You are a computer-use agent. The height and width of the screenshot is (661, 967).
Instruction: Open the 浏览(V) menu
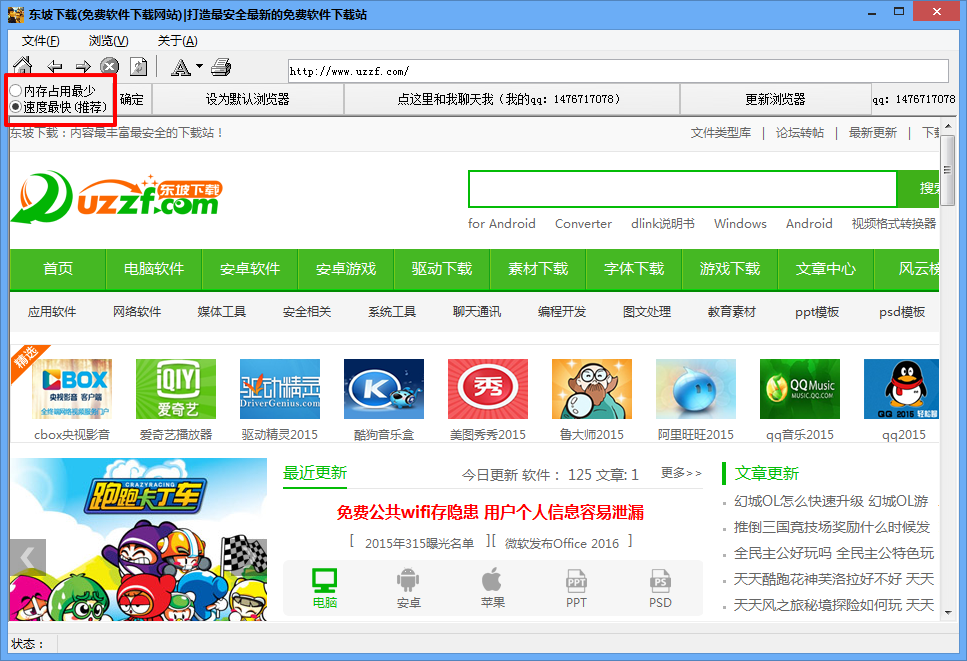[x=109, y=41]
